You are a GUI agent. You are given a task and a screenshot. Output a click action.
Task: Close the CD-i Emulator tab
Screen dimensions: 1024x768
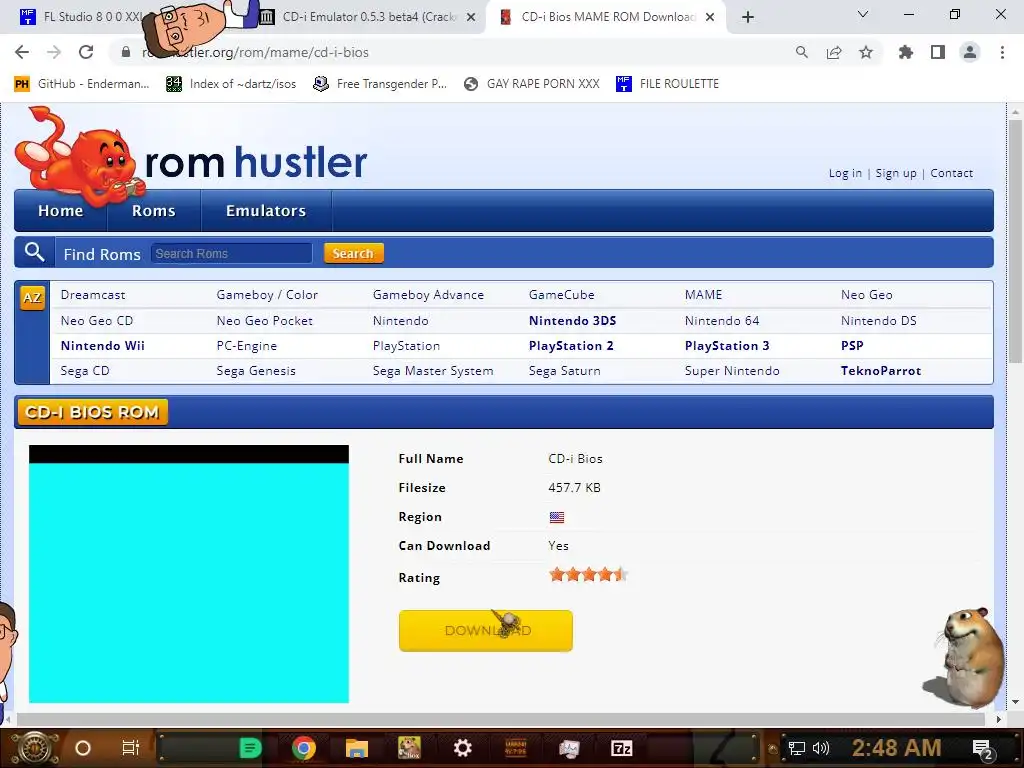pos(471,18)
